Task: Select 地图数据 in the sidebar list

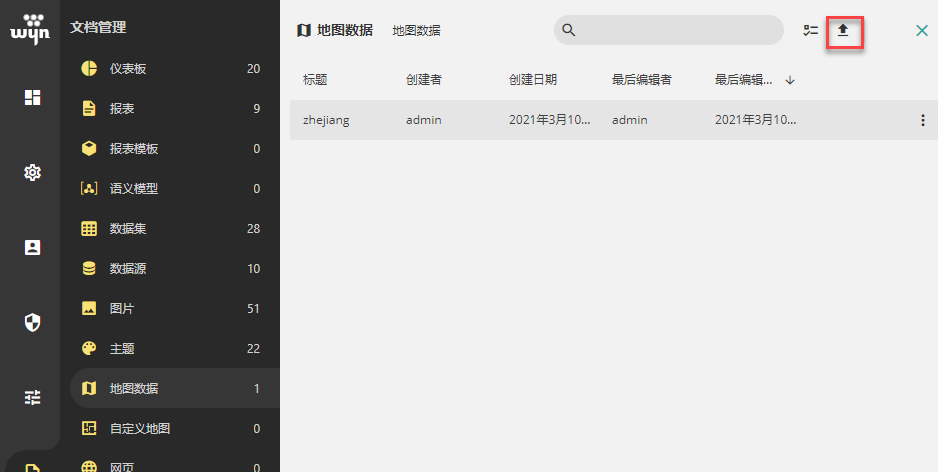Action: pyautogui.click(x=175, y=388)
